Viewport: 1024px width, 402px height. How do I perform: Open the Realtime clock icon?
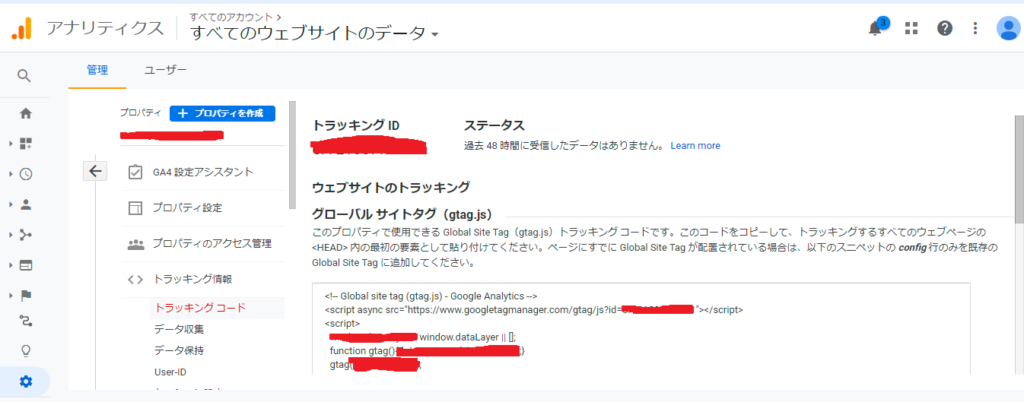[25, 174]
